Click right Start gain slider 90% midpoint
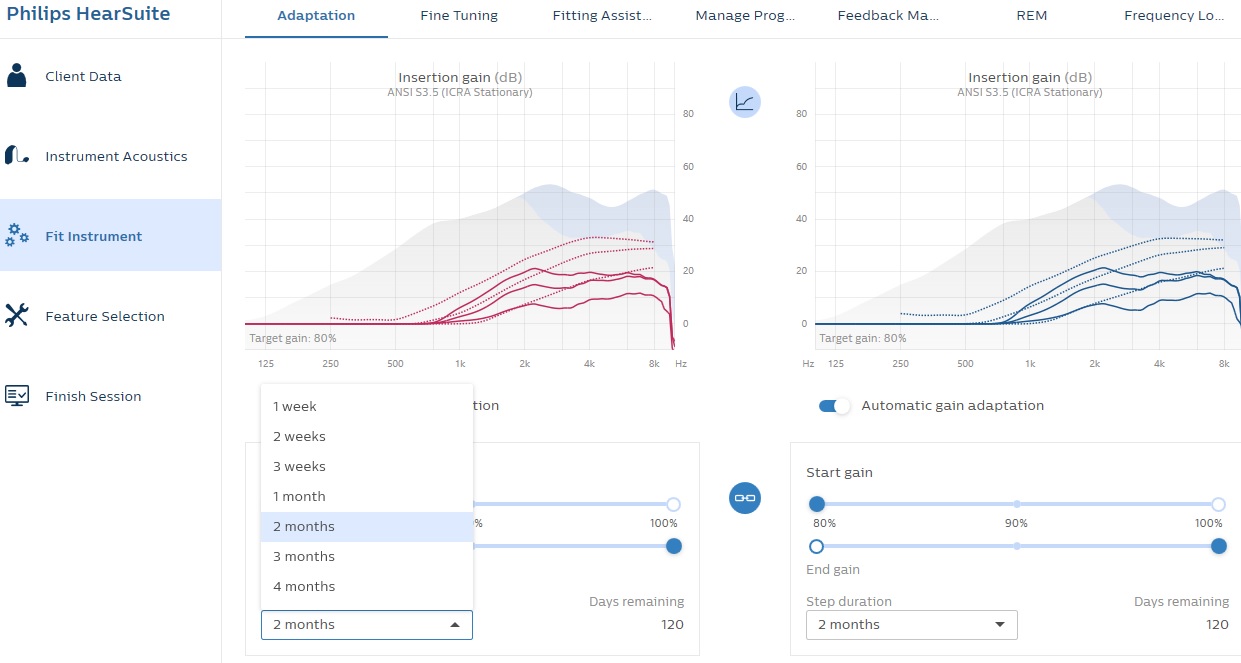The height and width of the screenshot is (663, 1241). (1017, 504)
